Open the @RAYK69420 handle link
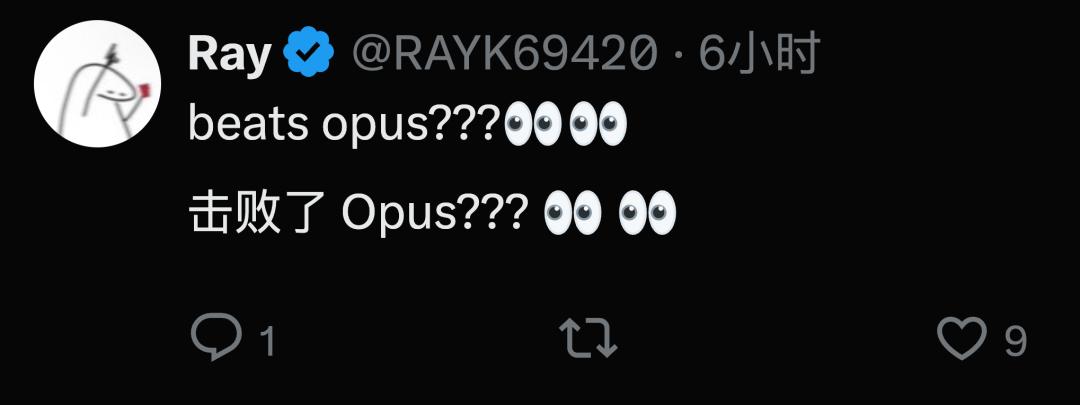Screen dimensions: 1080x405 (504, 54)
